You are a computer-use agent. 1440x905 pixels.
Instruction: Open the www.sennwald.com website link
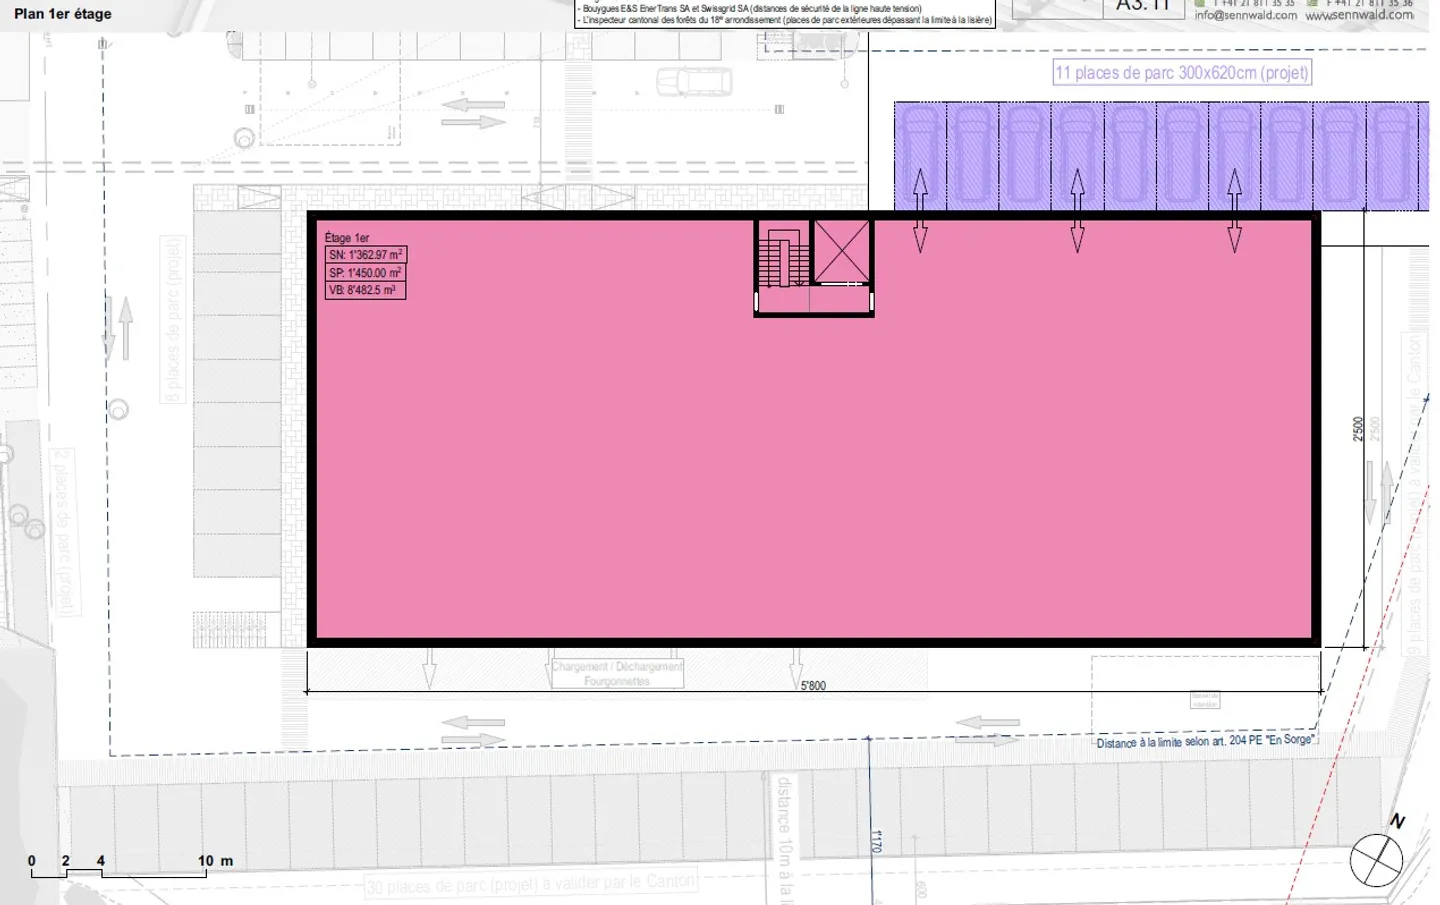point(1359,15)
